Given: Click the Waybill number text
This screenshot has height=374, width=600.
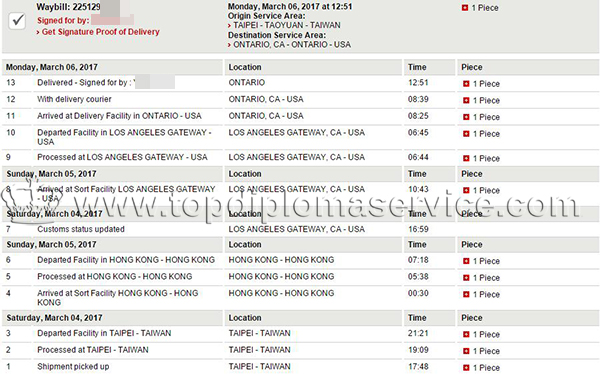Looking at the screenshot, I should (68, 7).
